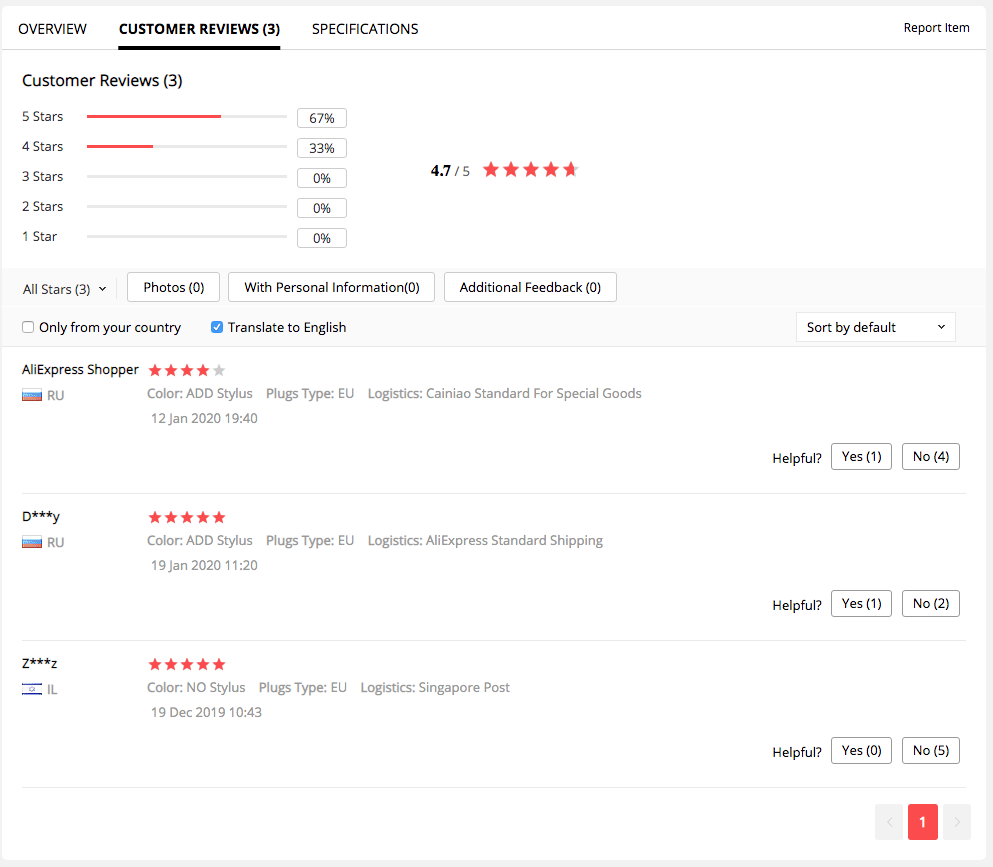Vote Yes (1) on D***y's review
The width and height of the screenshot is (993, 867).
coord(861,604)
